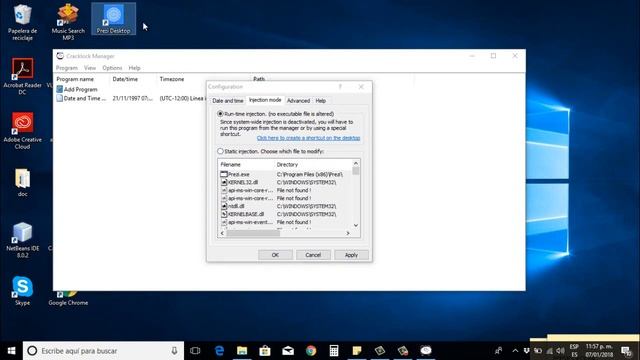640x360 pixels.
Task: Open the Papelera de reciclaje desktop icon
Action: click(22, 22)
